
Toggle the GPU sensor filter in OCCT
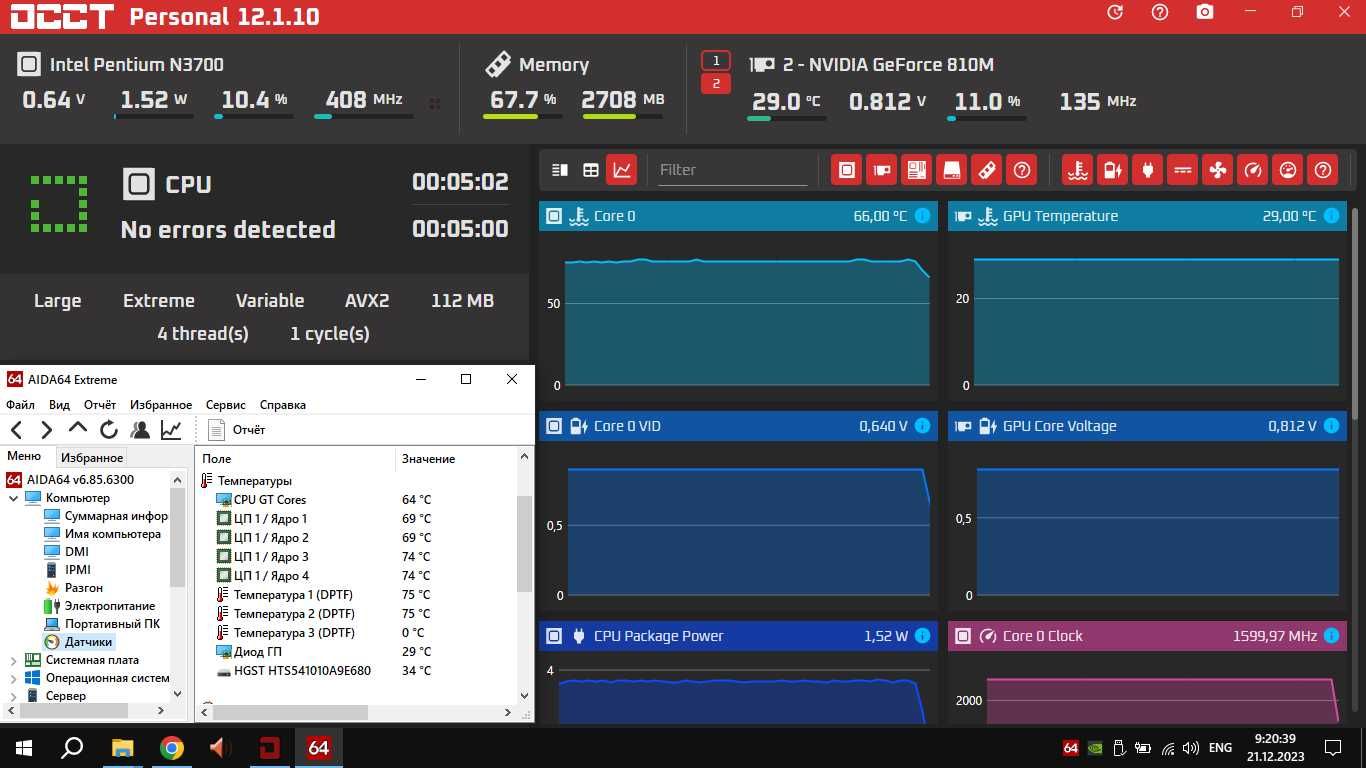click(881, 170)
